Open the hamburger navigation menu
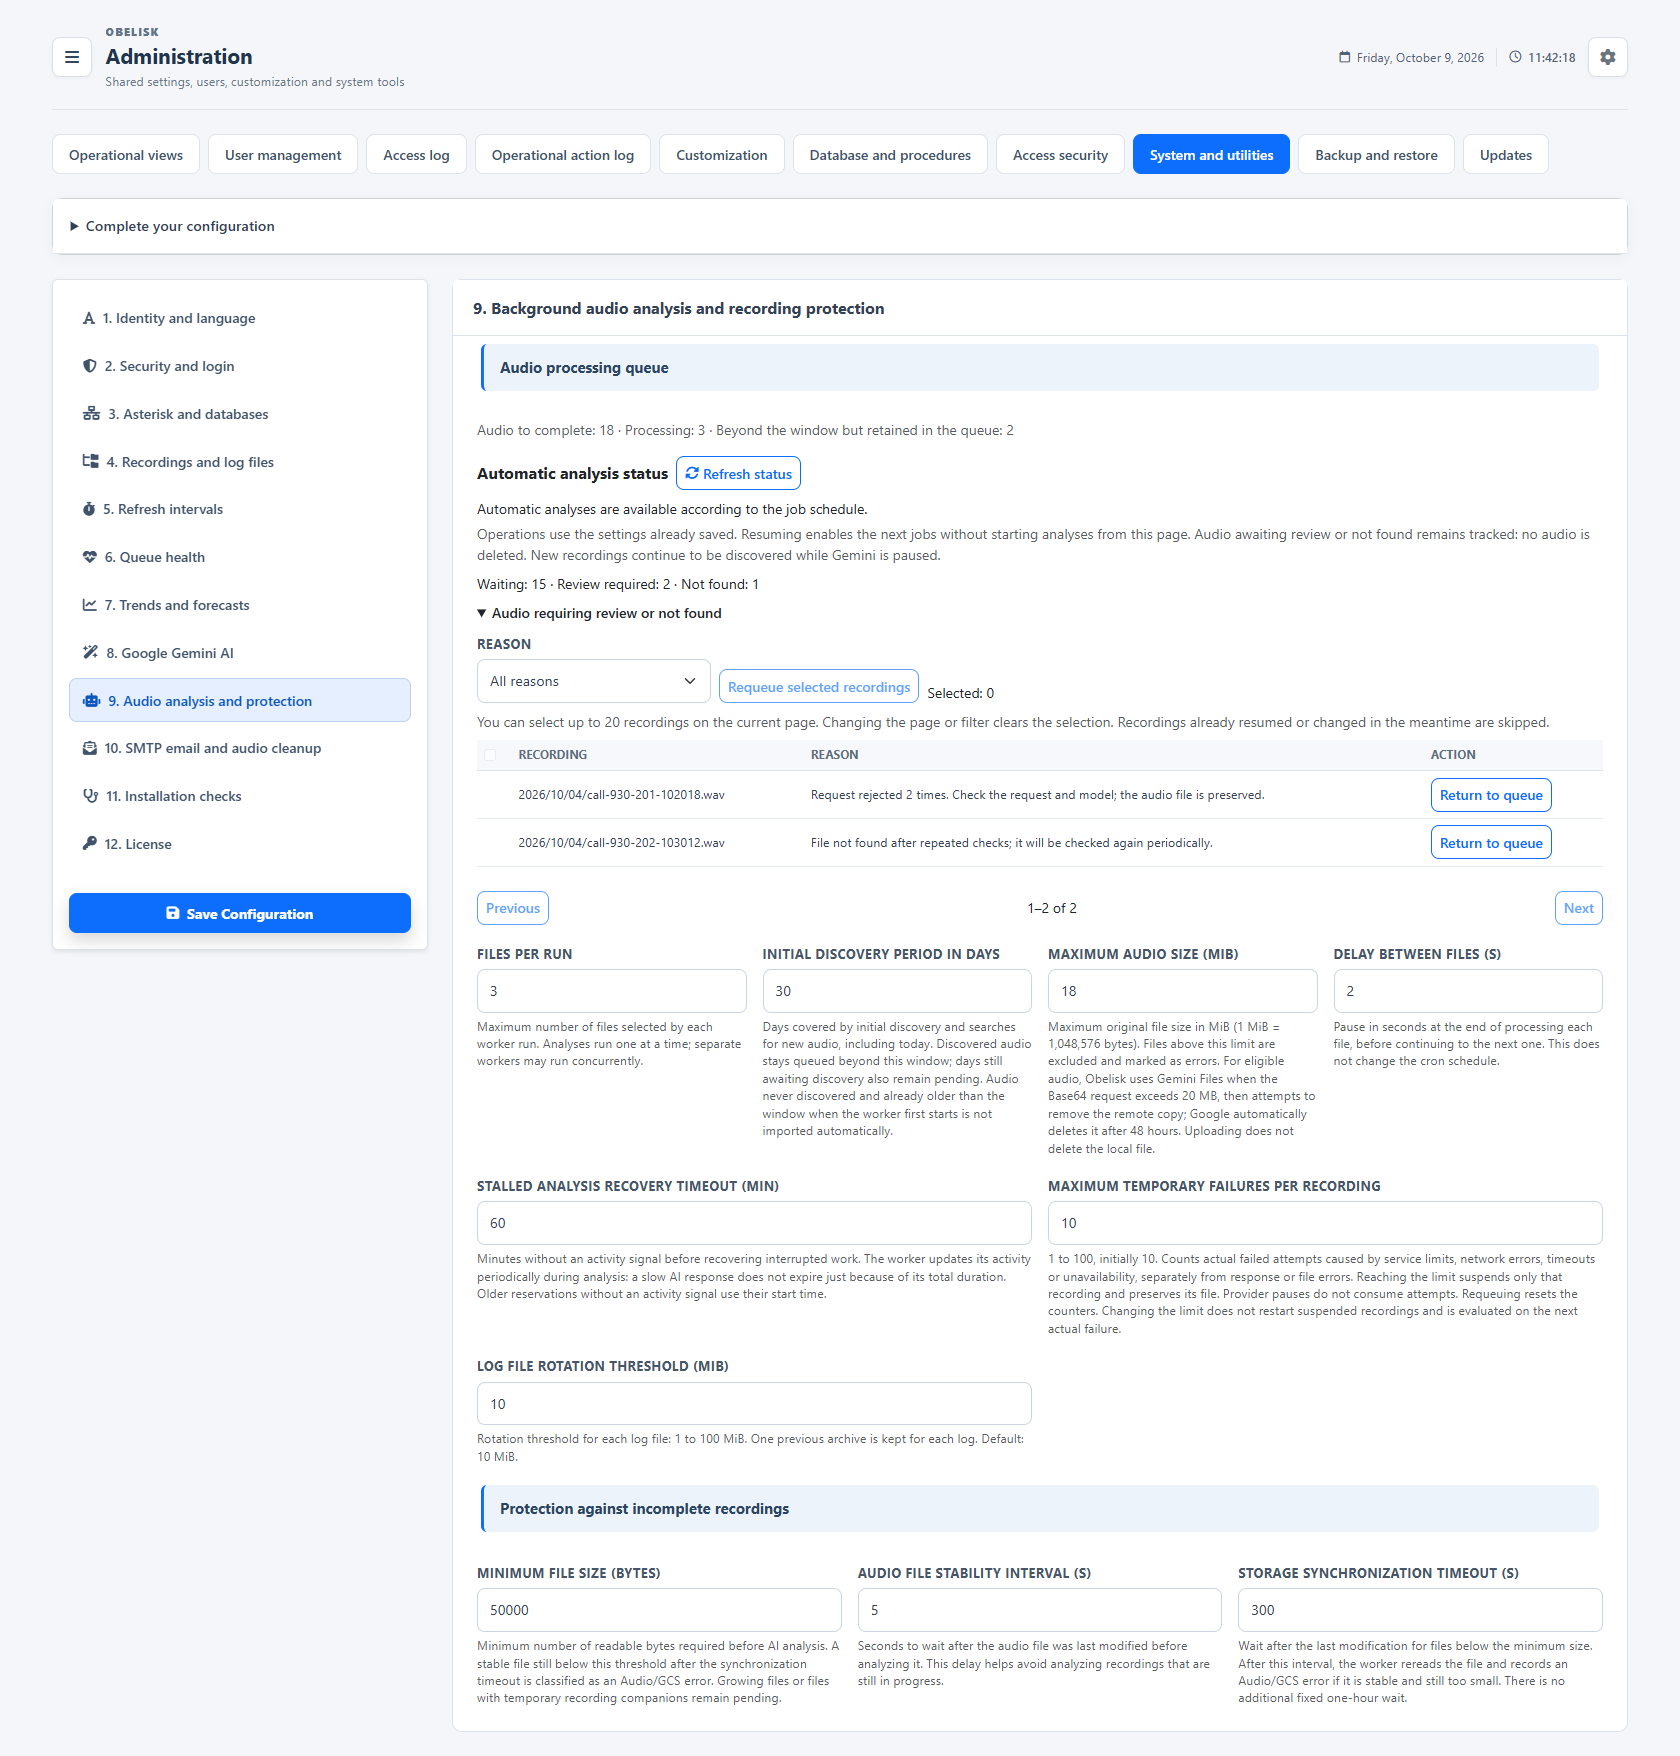 (72, 57)
